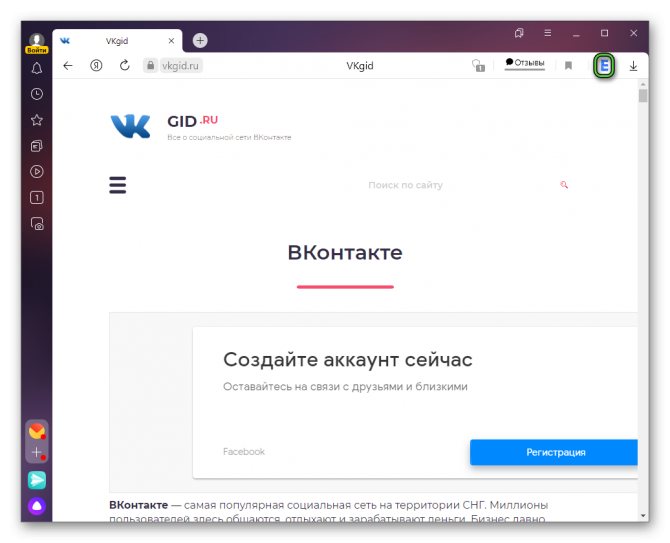
Task: Click scrollbar down arrow
Action: (643, 516)
